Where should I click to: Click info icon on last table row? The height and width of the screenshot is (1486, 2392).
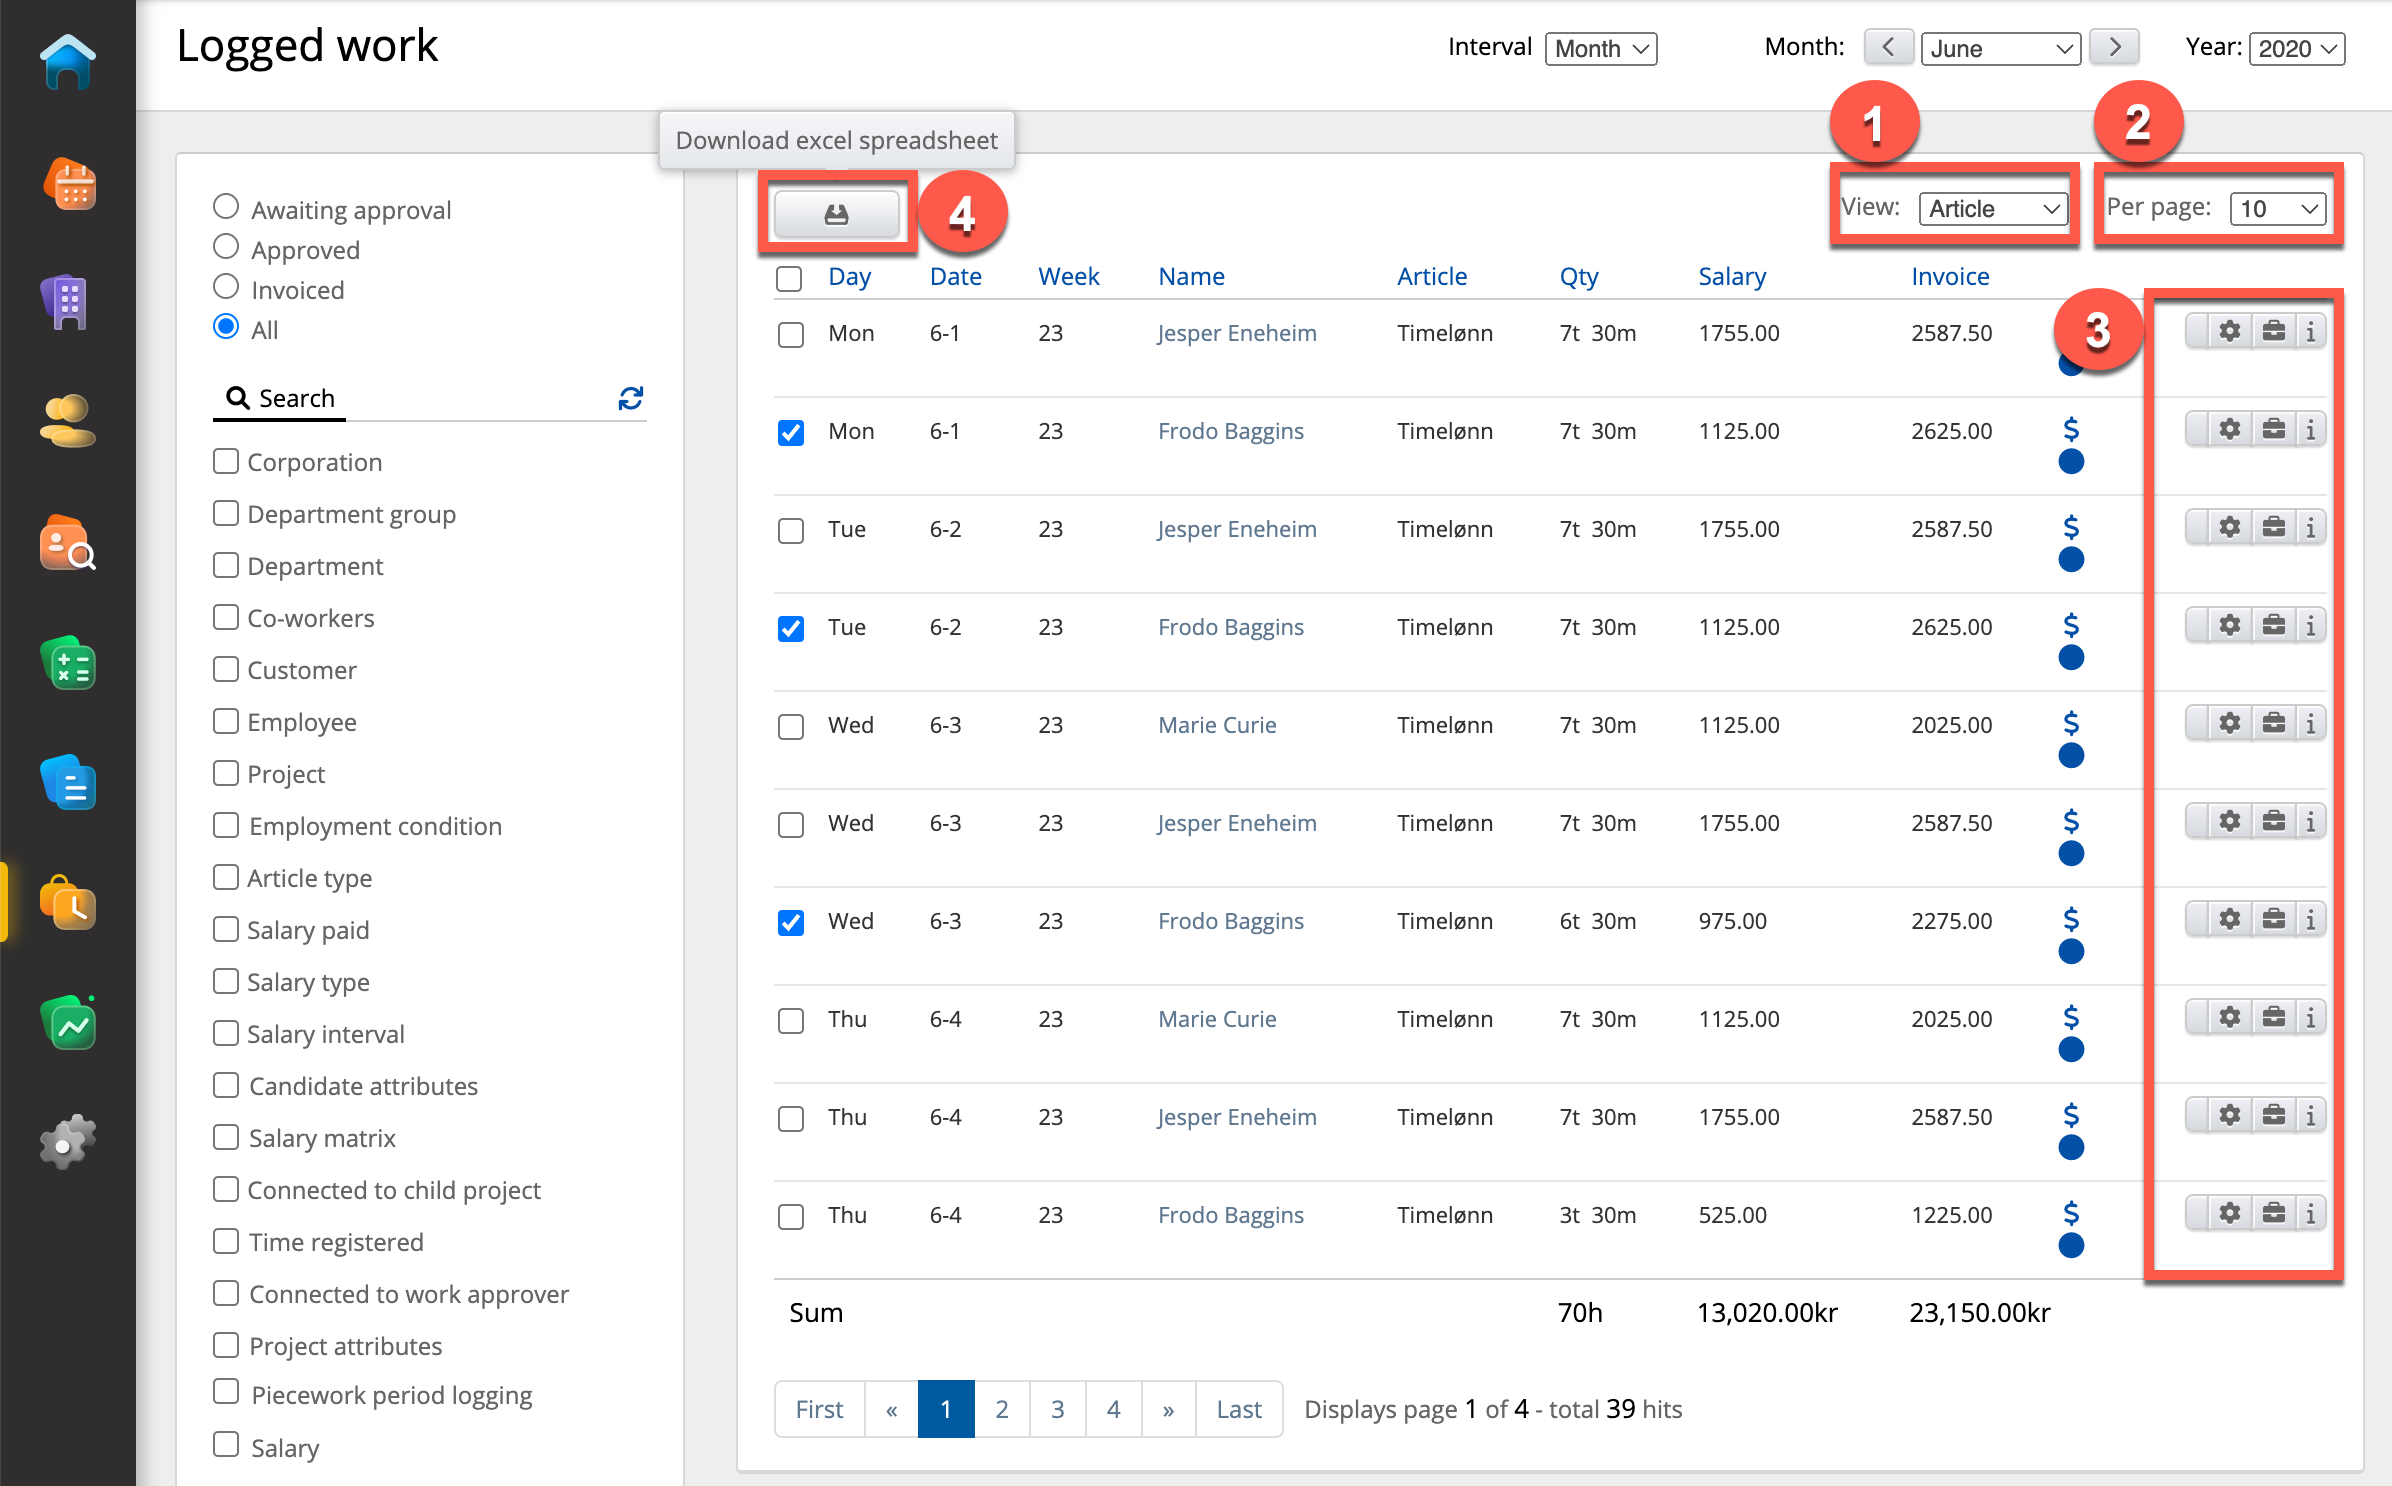[2310, 1213]
